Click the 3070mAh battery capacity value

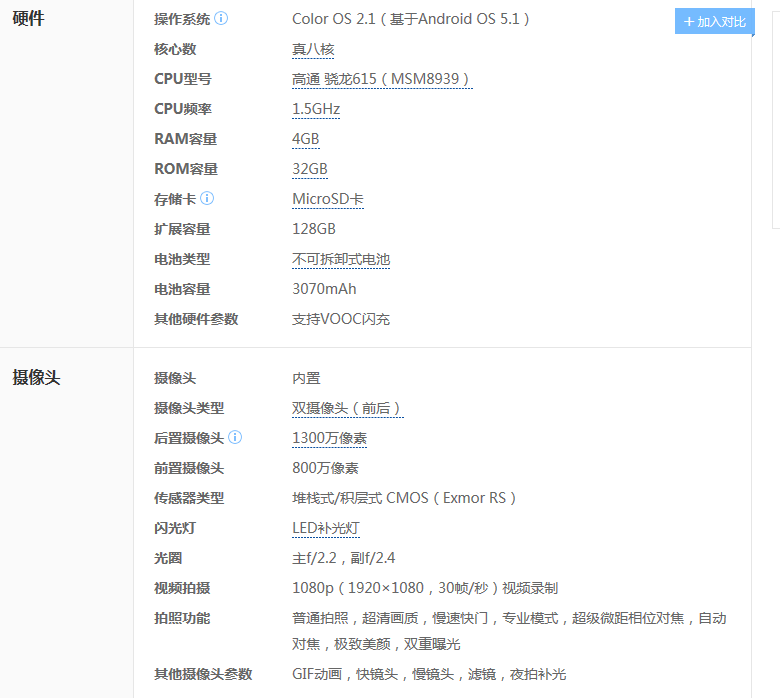[x=324, y=289]
